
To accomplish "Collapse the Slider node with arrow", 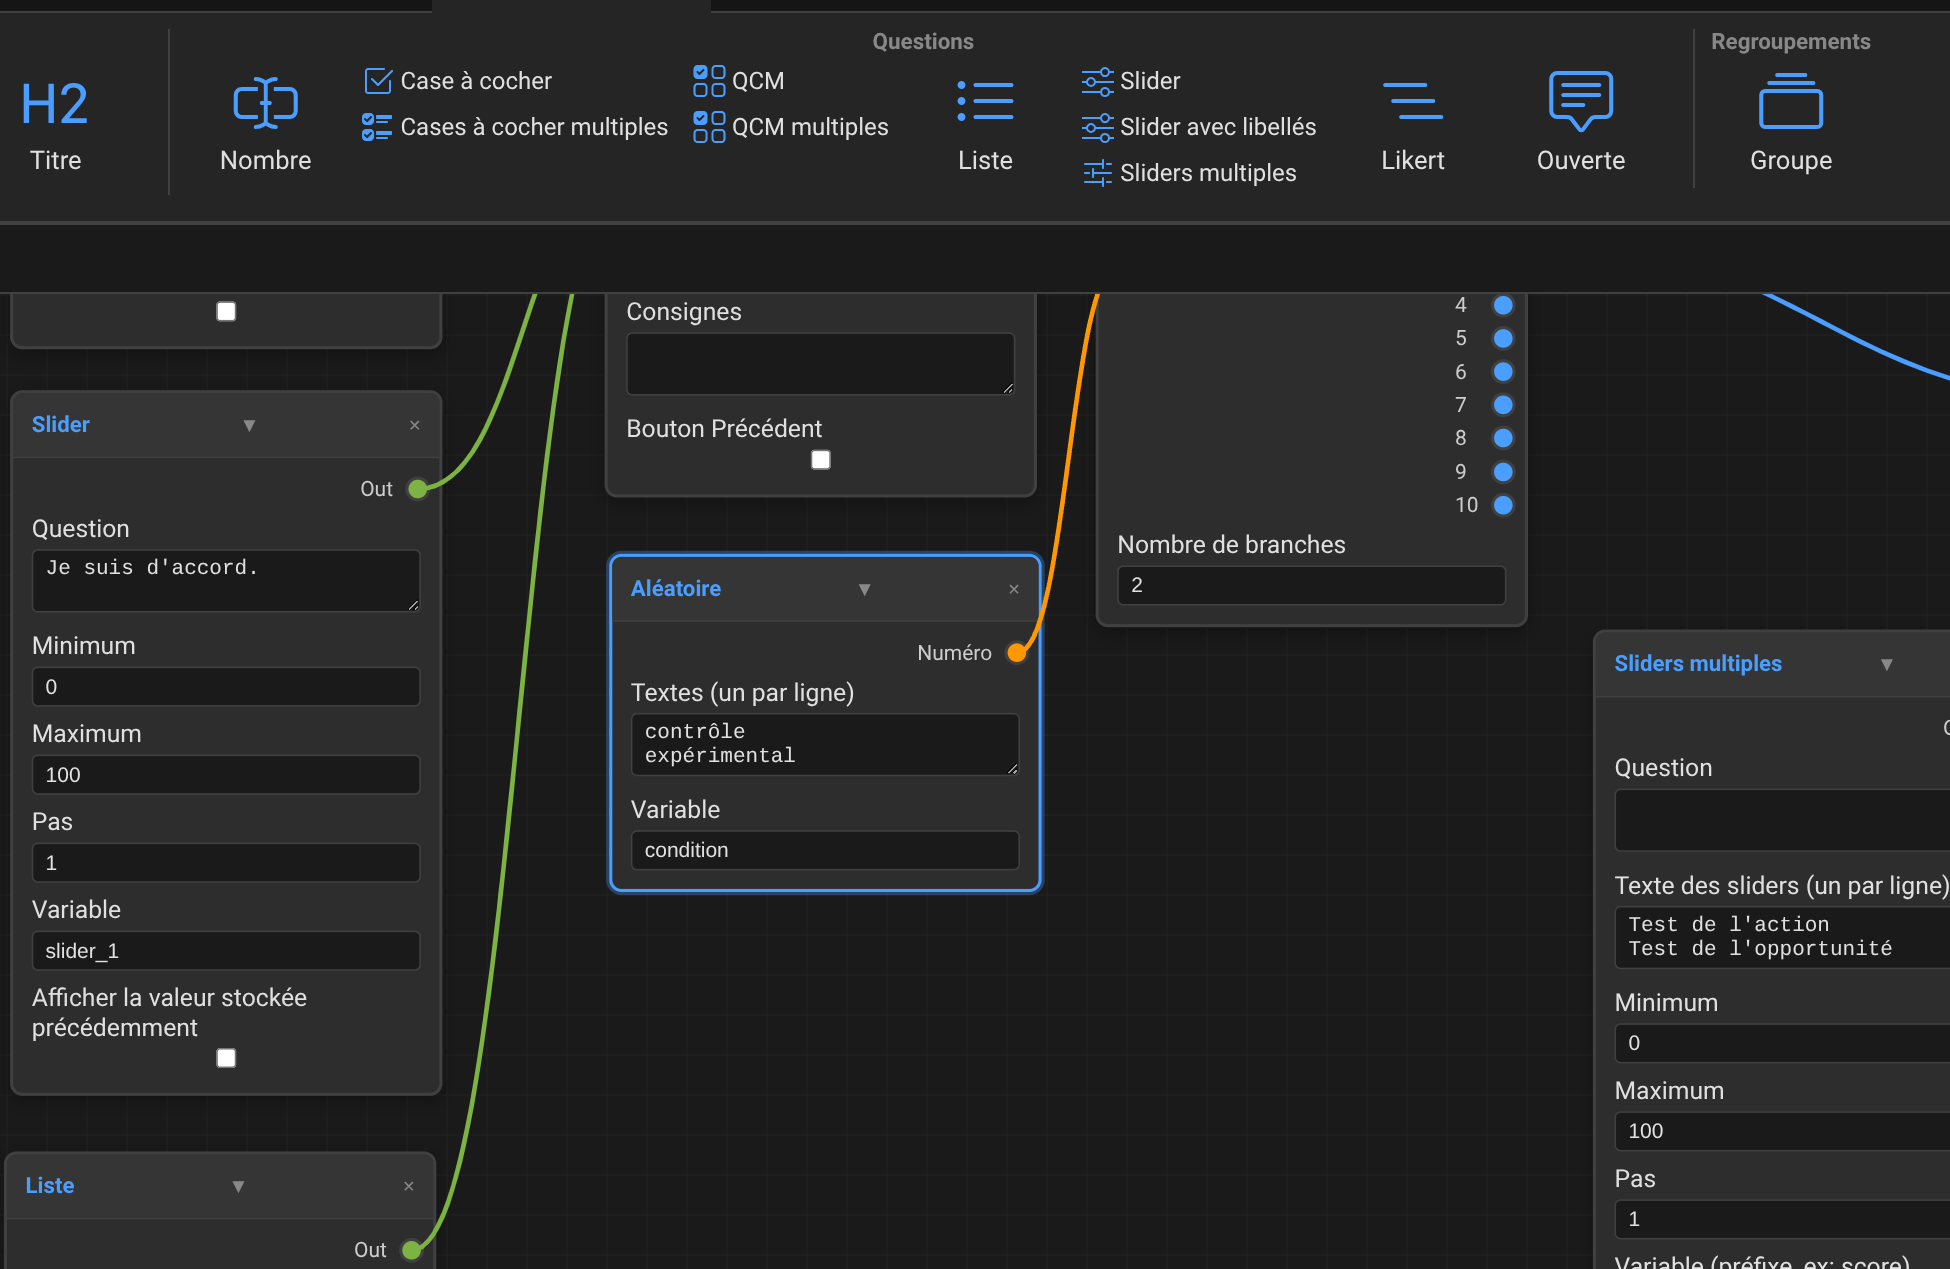I will 249,425.
